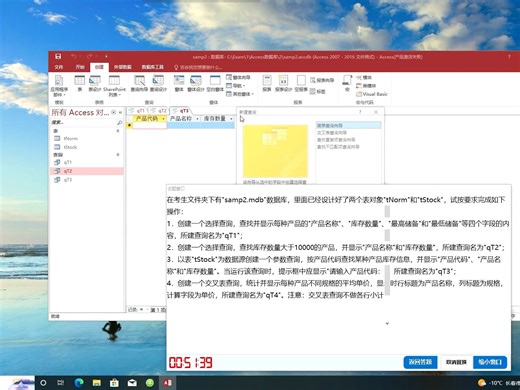Click the 表设计 icon
The image size is (520, 390).
[95, 83]
